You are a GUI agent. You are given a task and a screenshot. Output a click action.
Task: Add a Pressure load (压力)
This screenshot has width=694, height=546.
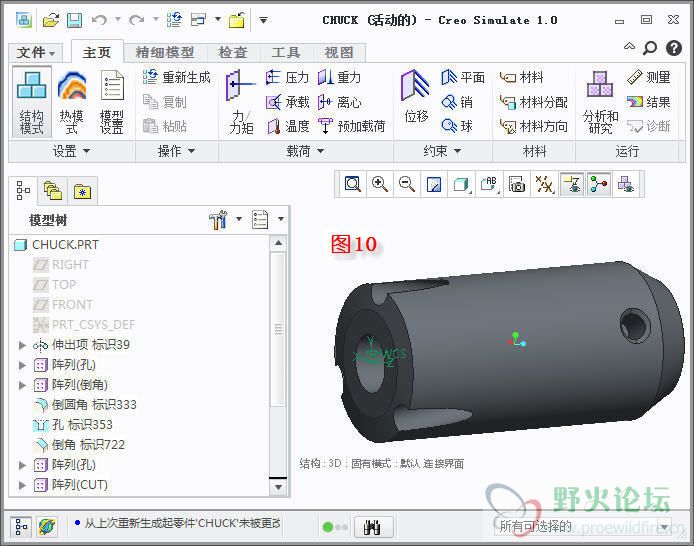click(x=287, y=77)
